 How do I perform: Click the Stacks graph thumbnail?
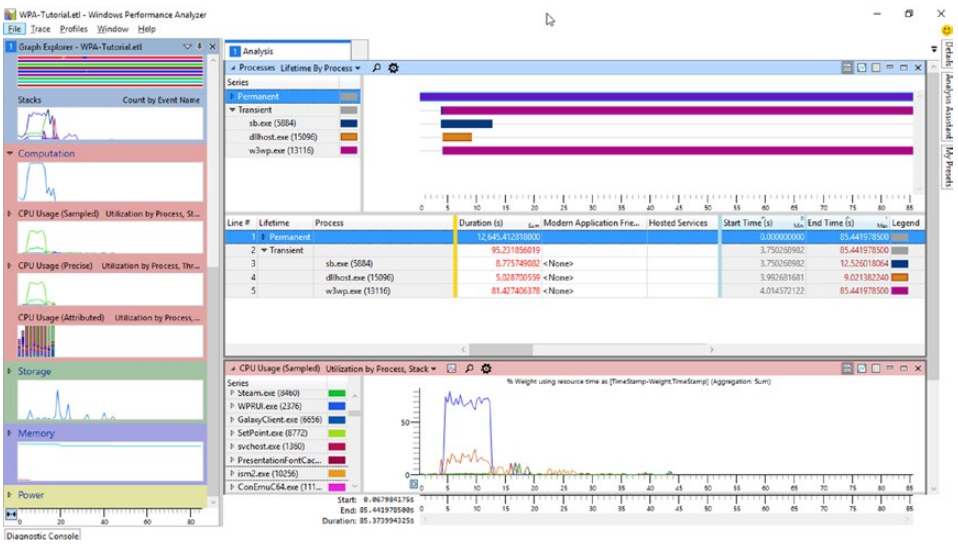pyautogui.click(x=110, y=123)
